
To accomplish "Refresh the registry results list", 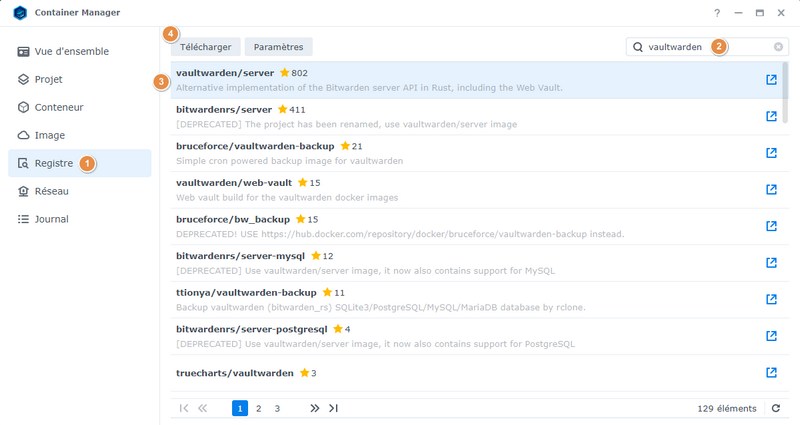I will (776, 408).
